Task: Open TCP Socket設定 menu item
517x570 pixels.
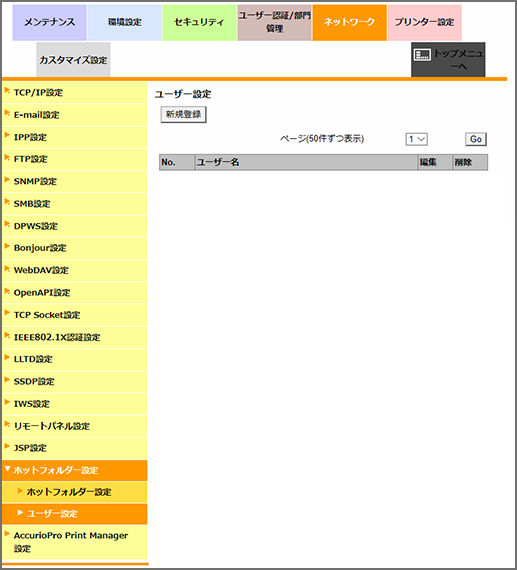Action: click(75, 315)
